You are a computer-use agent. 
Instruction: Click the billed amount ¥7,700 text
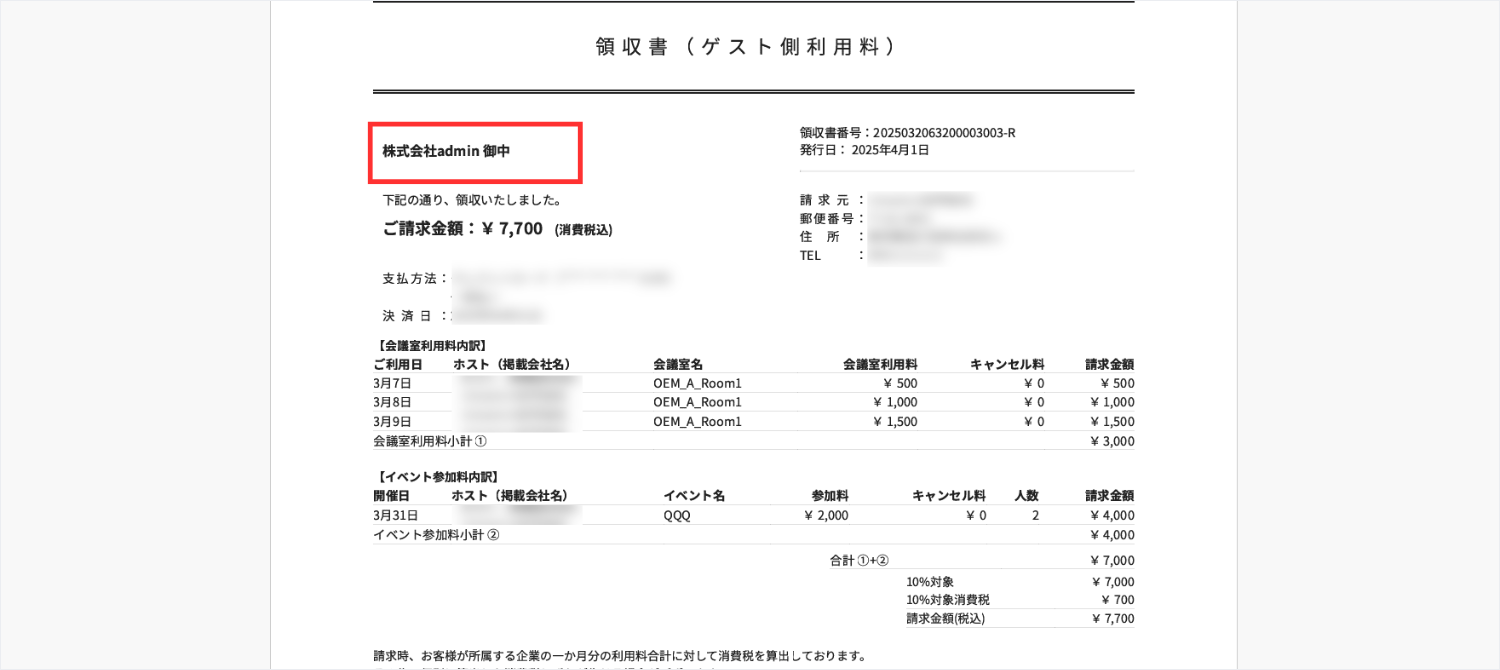point(515,228)
